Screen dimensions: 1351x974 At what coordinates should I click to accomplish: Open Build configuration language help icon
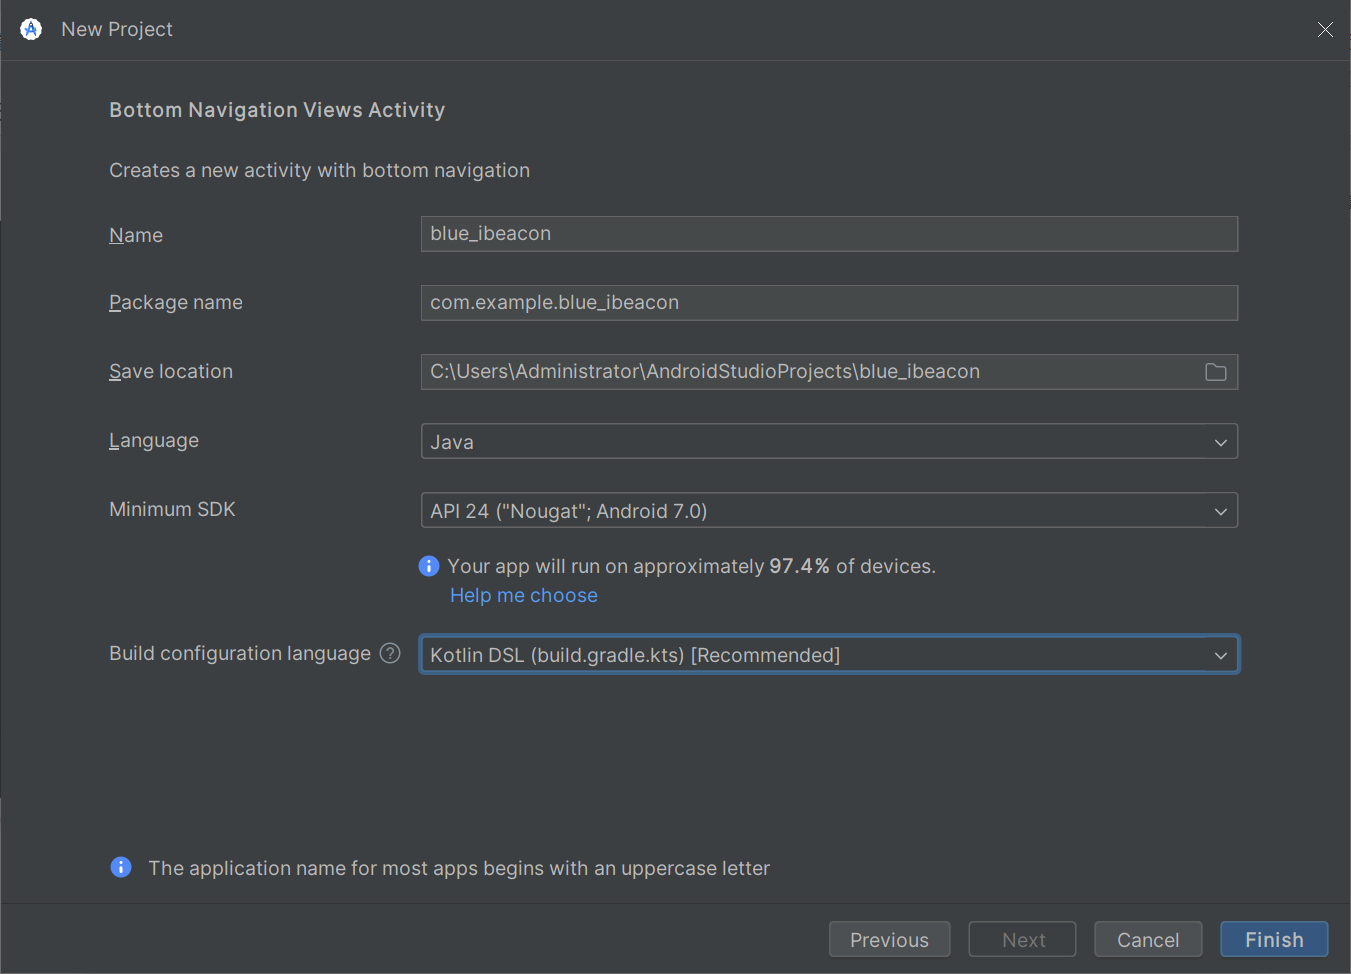coord(390,653)
